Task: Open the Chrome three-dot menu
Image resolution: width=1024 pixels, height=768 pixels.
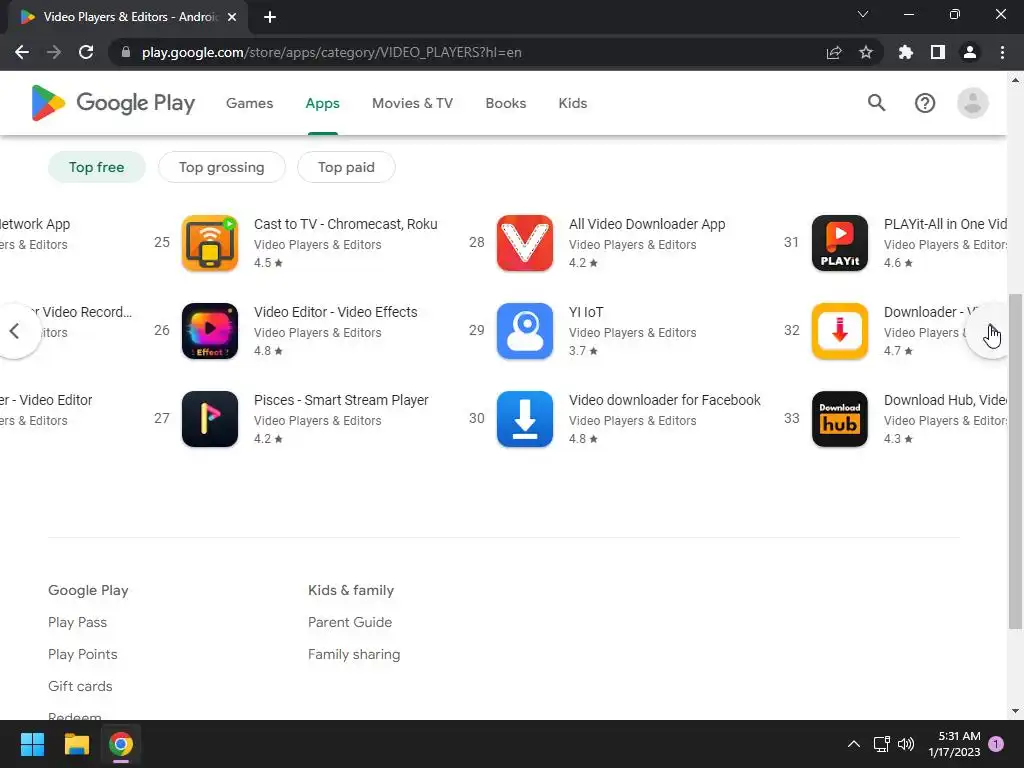Action: pos(1002,52)
